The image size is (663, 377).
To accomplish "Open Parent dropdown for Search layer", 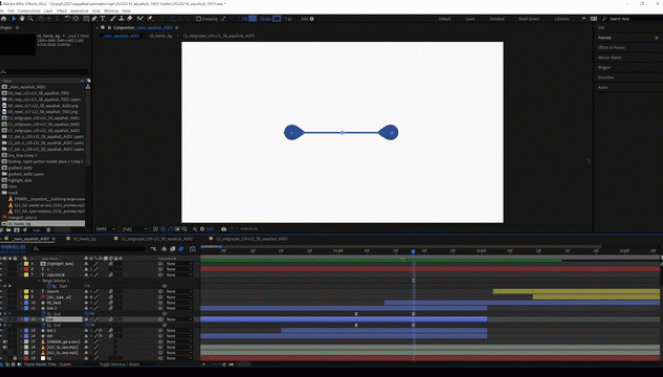I will pyautogui.click(x=179, y=291).
